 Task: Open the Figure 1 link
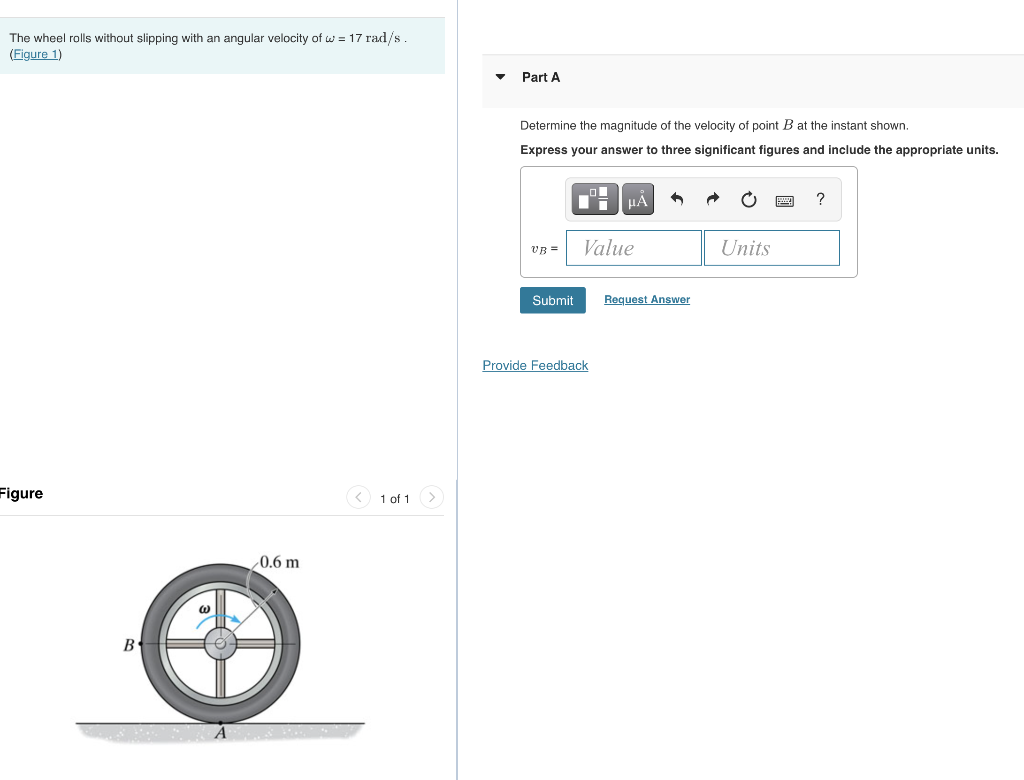[36, 54]
